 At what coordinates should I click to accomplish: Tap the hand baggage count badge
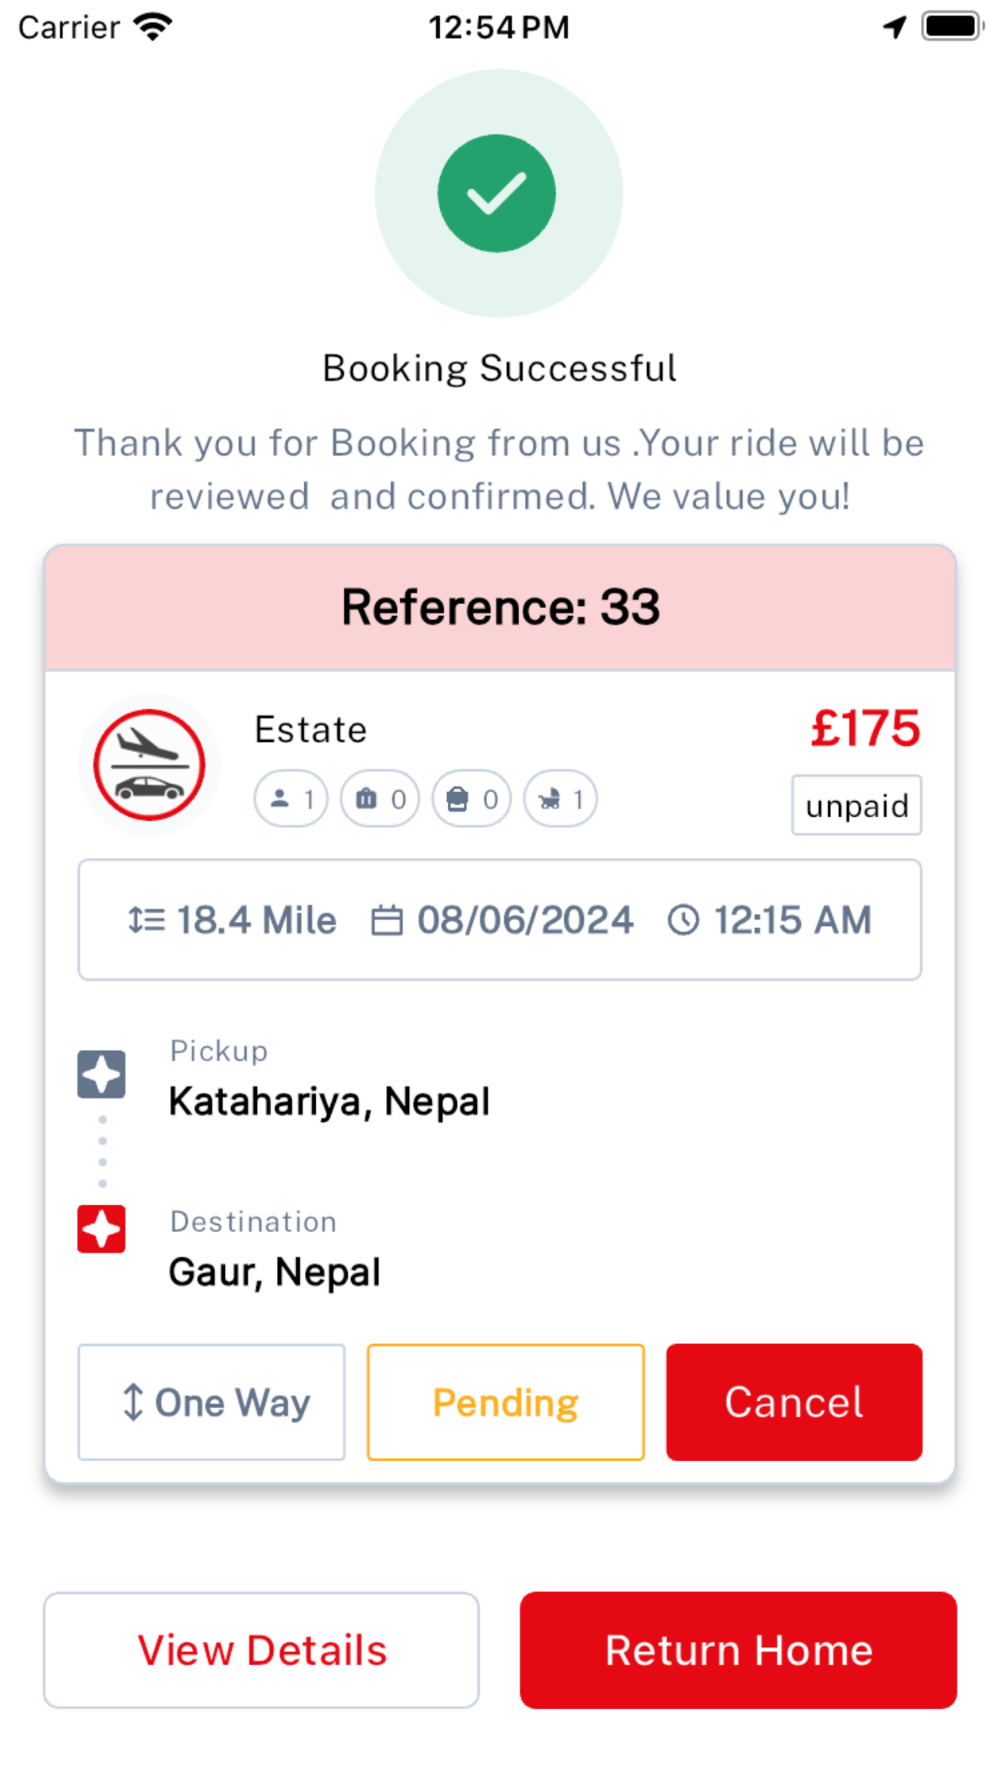(x=471, y=799)
